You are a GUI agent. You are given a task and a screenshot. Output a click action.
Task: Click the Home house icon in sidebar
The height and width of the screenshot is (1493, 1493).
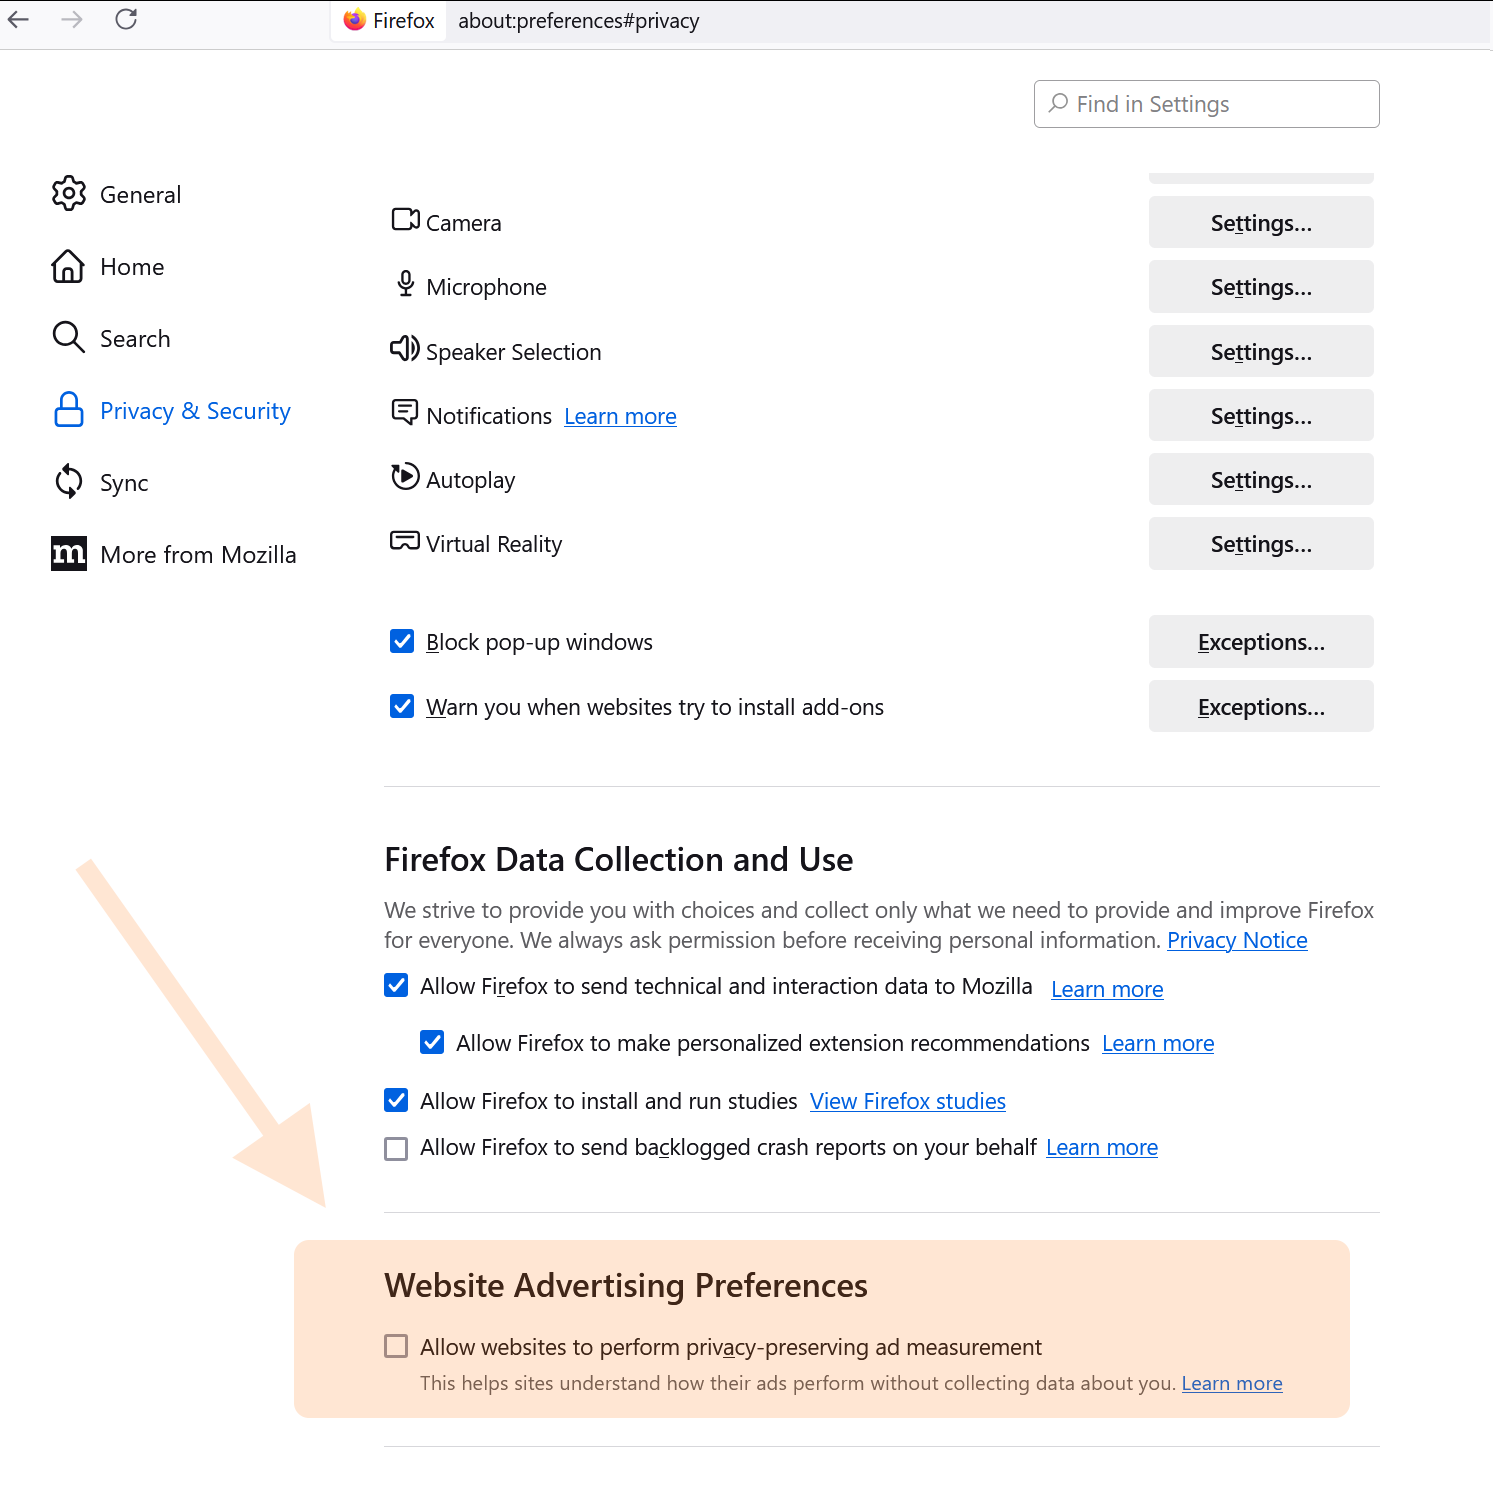(x=68, y=267)
